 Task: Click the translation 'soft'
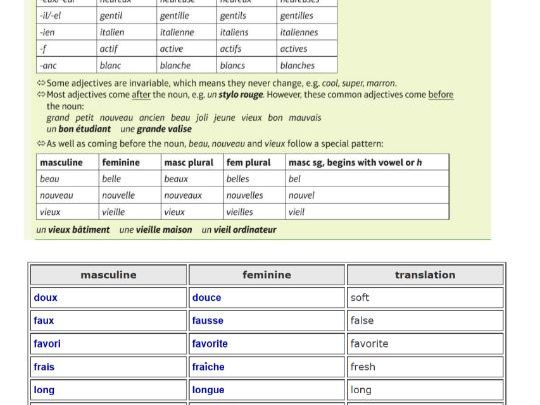click(360, 298)
